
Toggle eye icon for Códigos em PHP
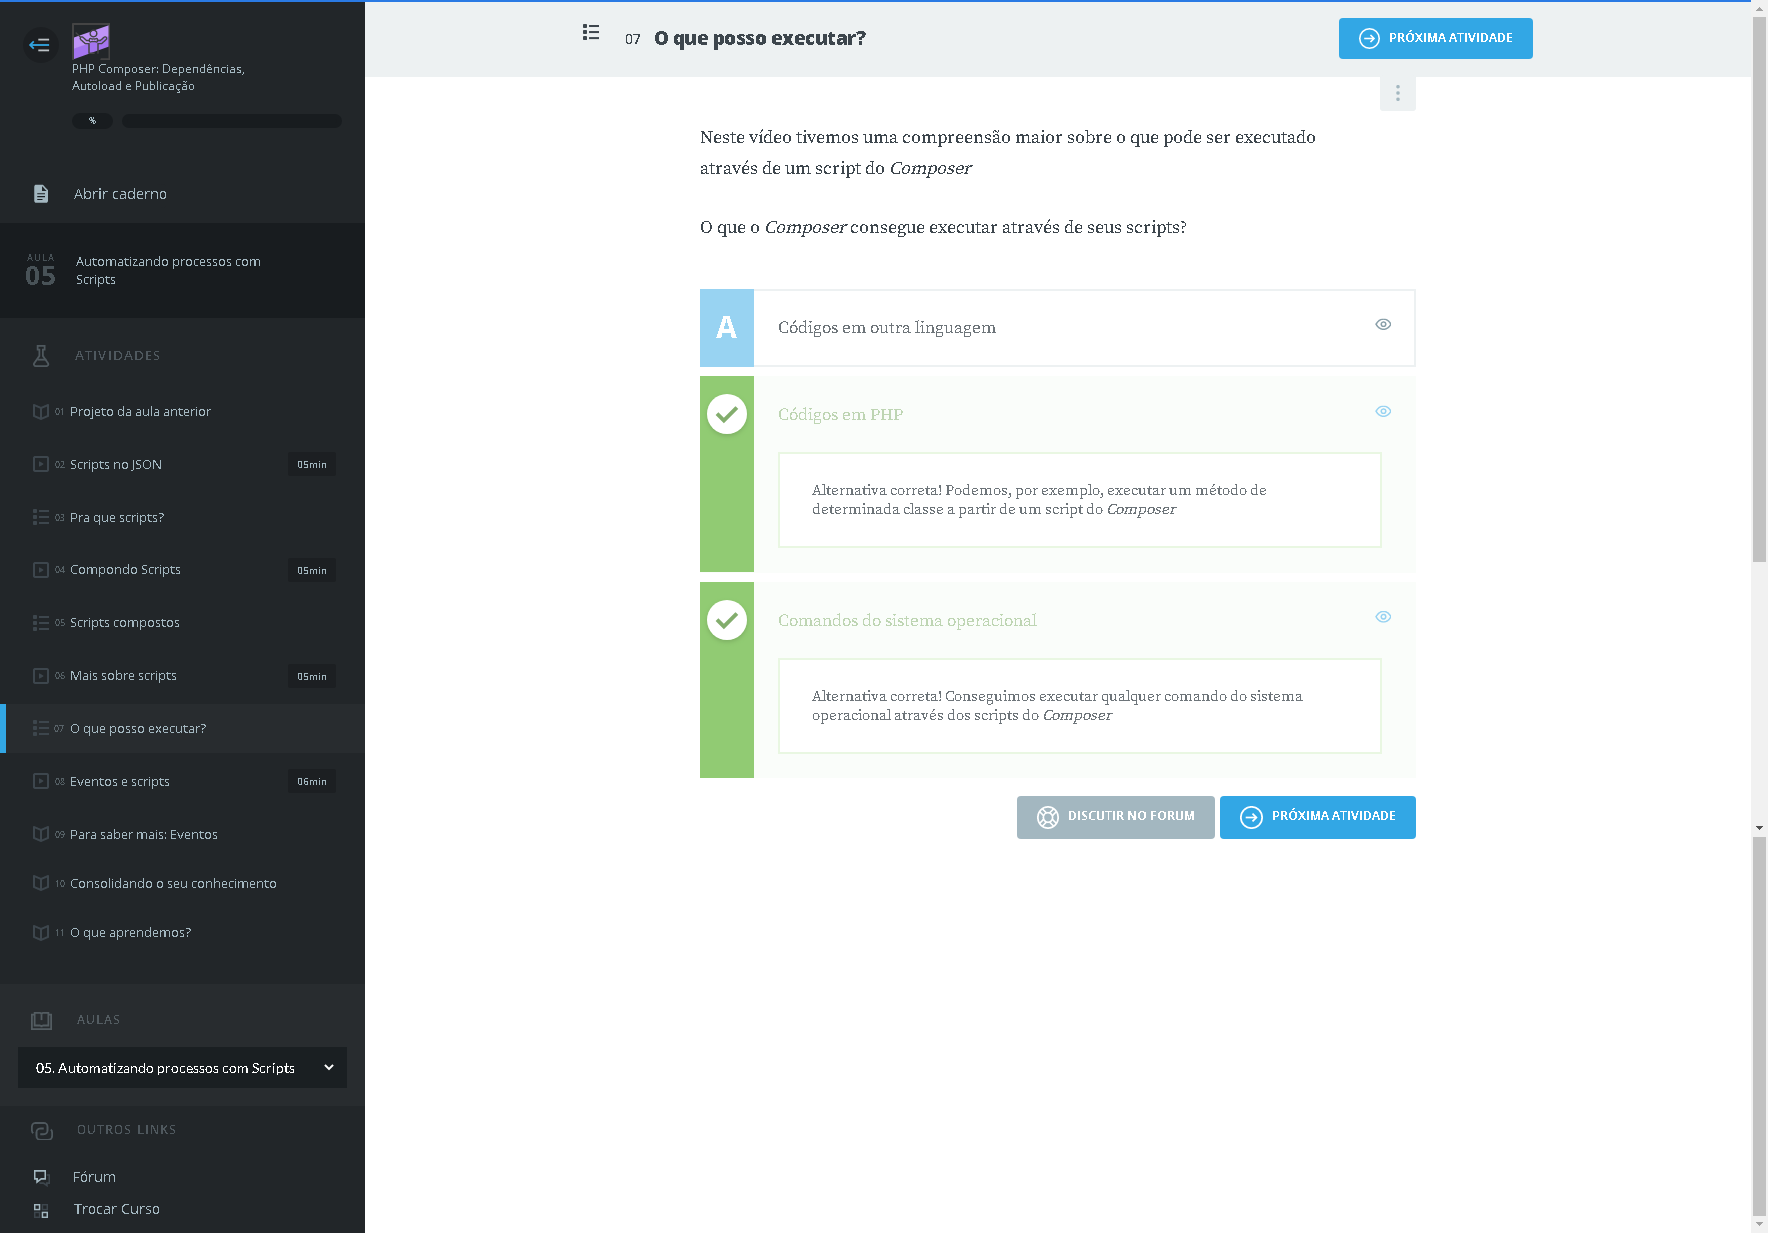[x=1383, y=411]
